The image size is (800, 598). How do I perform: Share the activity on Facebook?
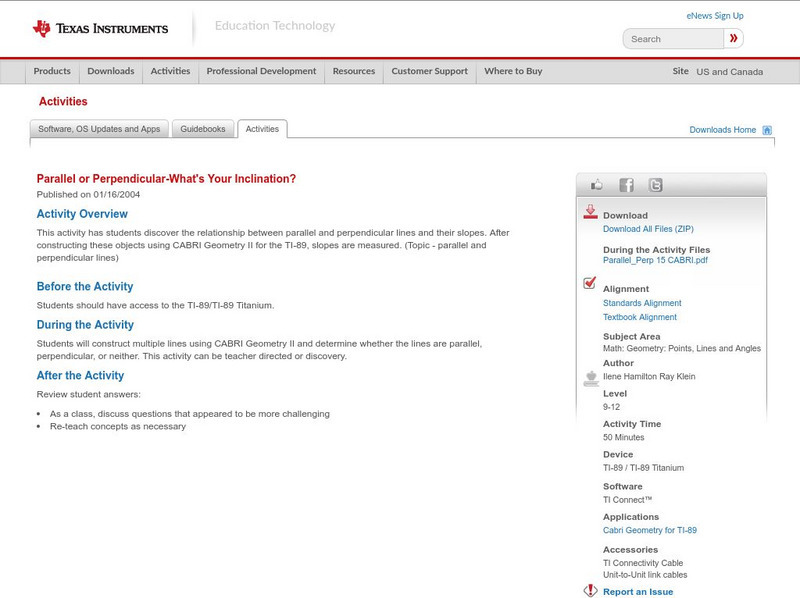626,185
